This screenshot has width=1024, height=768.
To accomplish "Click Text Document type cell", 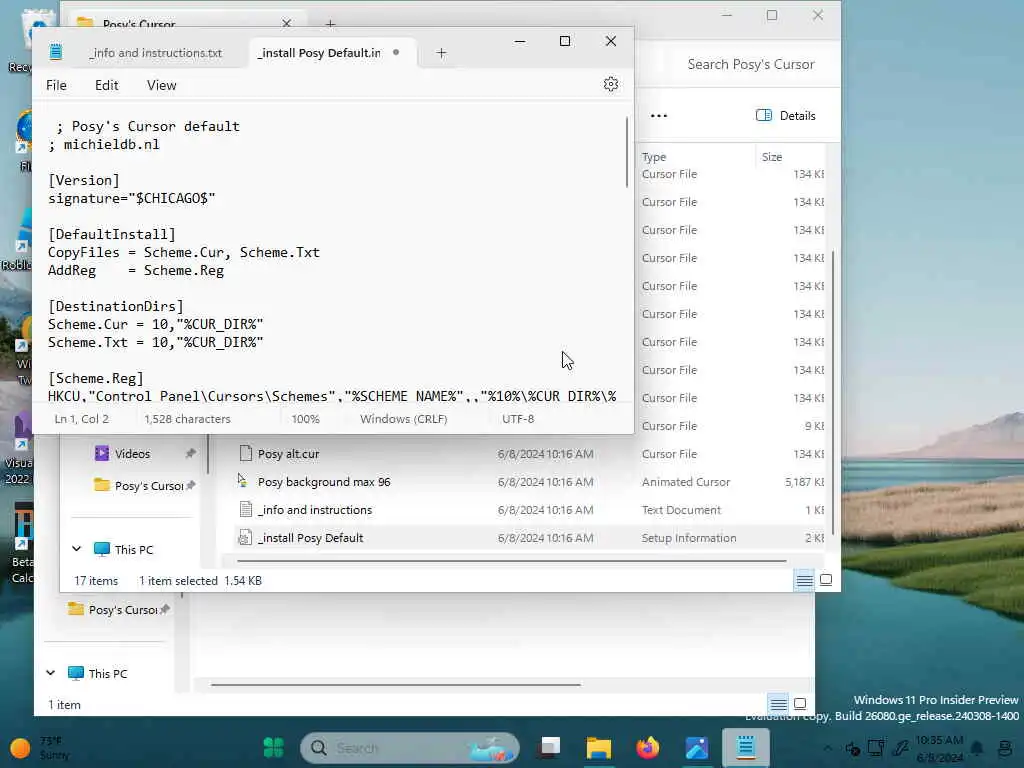I will [681, 510].
